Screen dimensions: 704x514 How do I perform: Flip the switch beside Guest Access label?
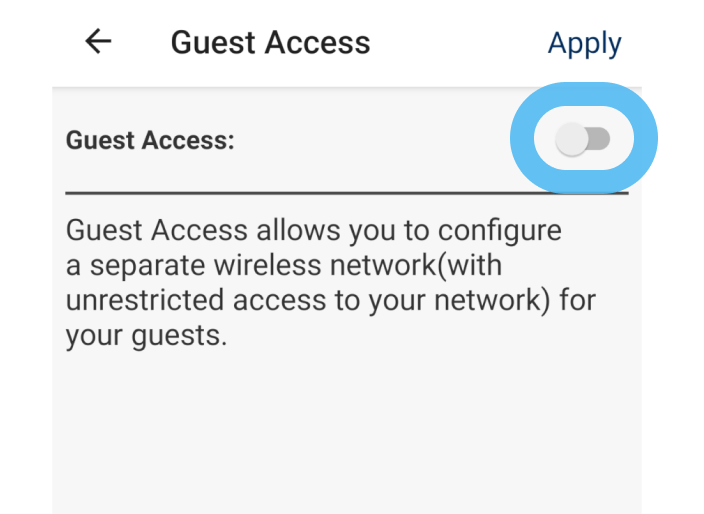pyautogui.click(x=584, y=140)
